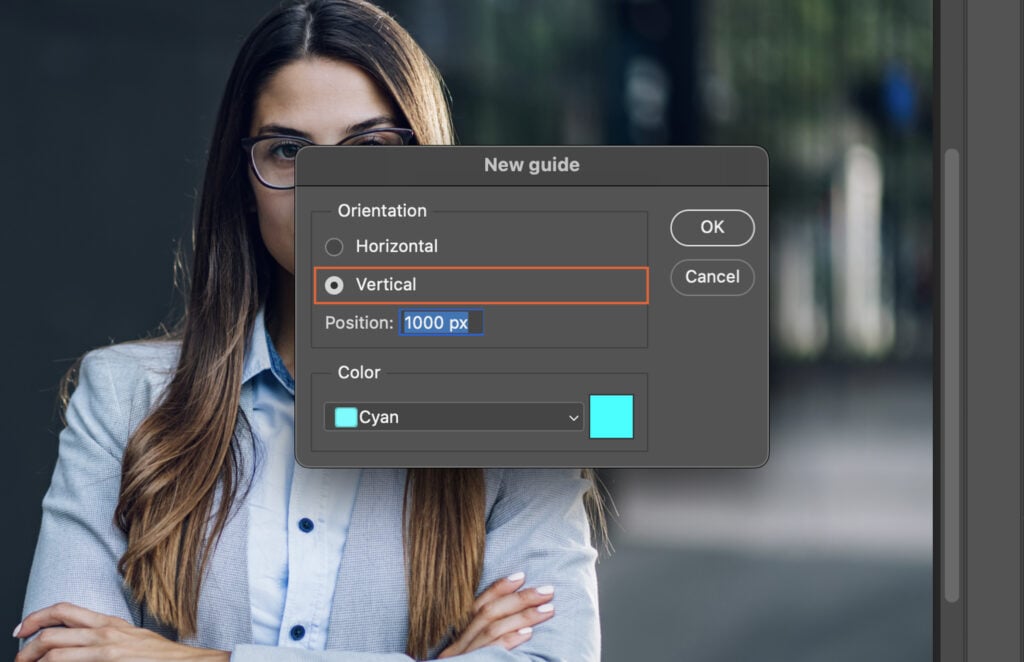The image size is (1024, 662).
Task: Click the Color dropdown chevron arrow
Action: (x=573, y=417)
